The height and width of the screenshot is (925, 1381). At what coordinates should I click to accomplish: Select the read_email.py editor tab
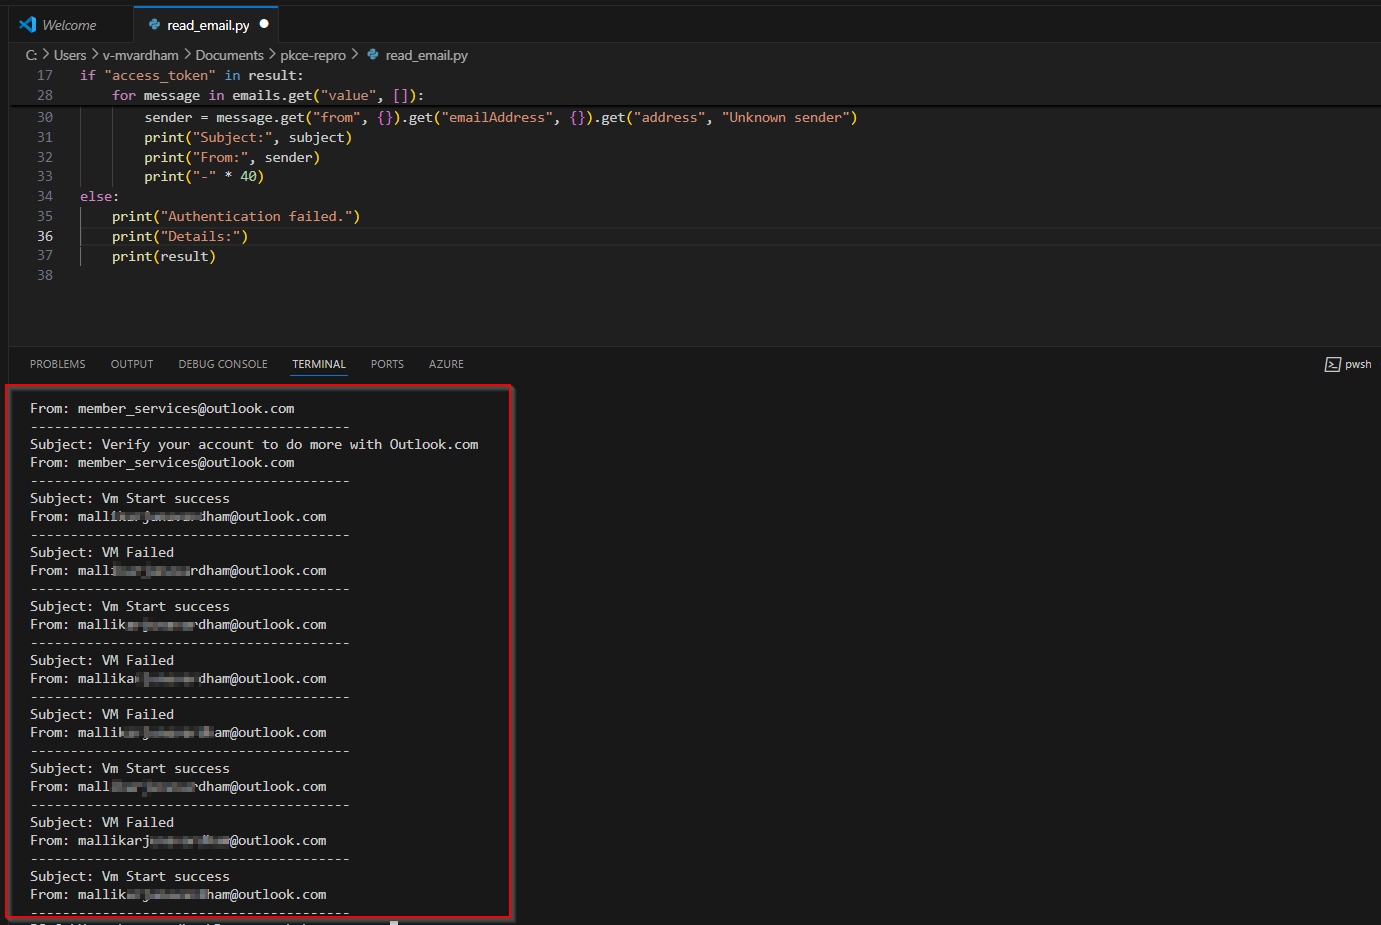click(x=207, y=25)
